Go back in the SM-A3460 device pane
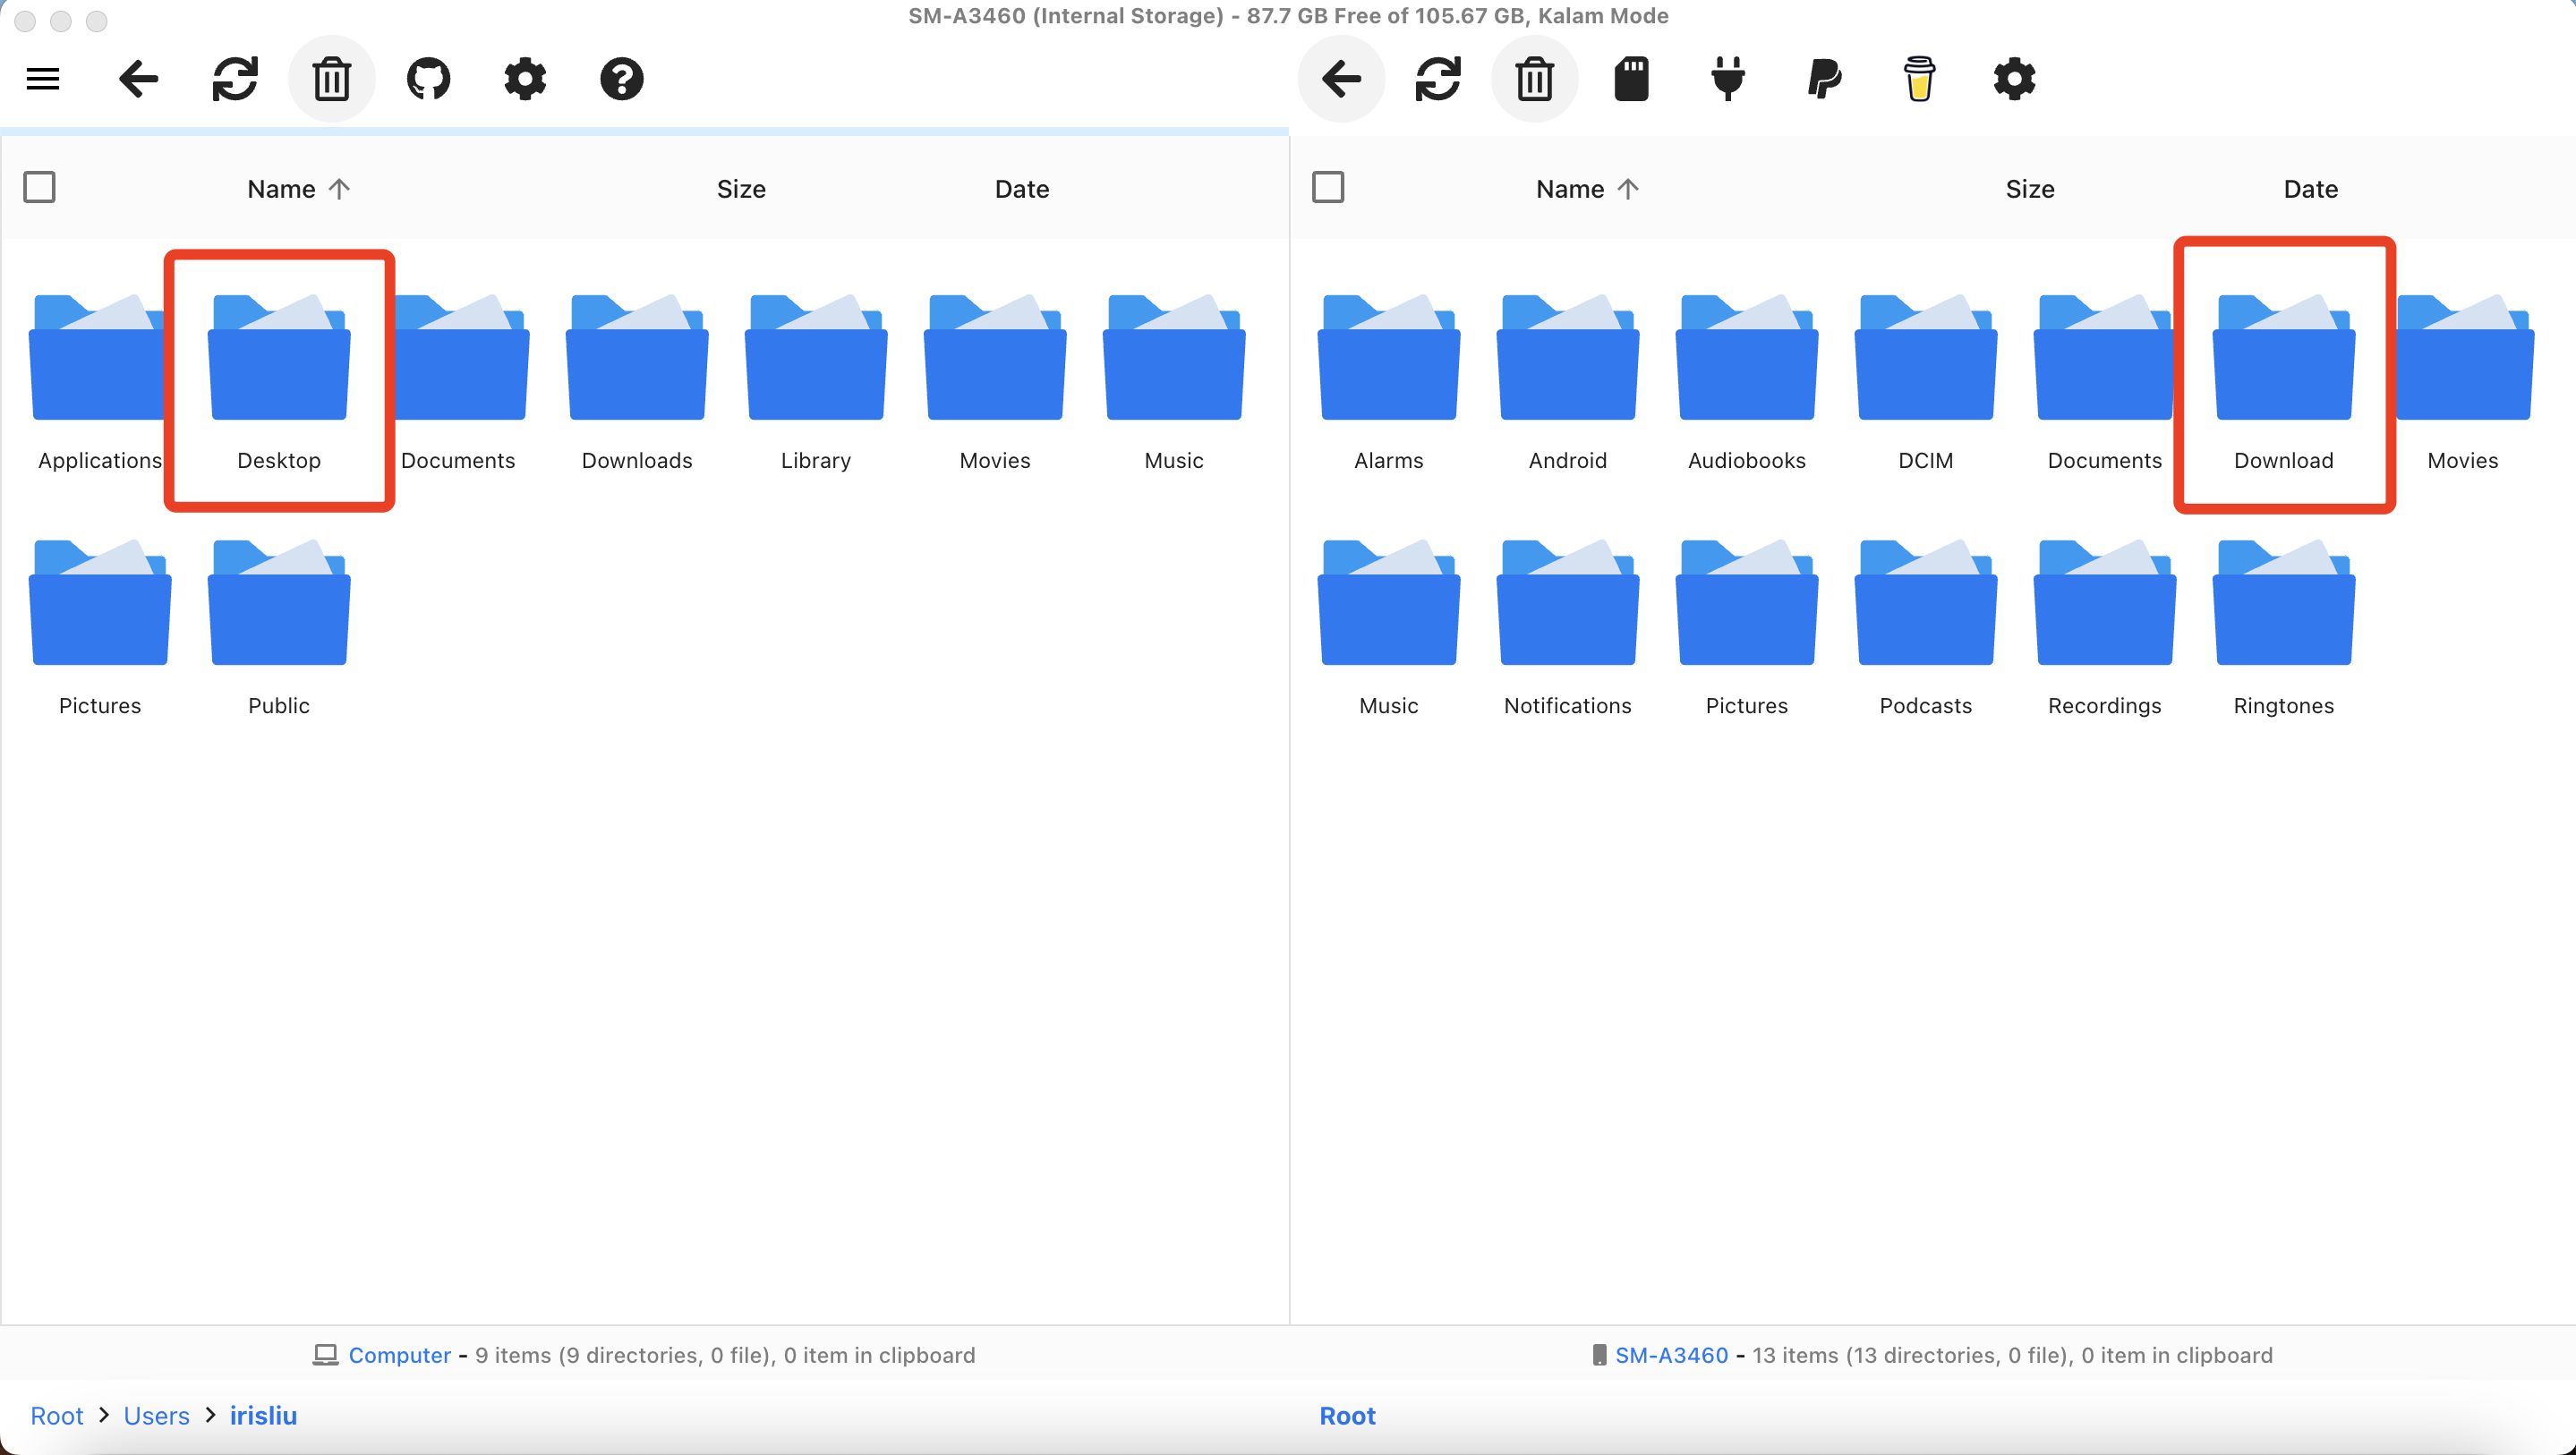This screenshot has height=1455, width=2576. pos(1341,79)
